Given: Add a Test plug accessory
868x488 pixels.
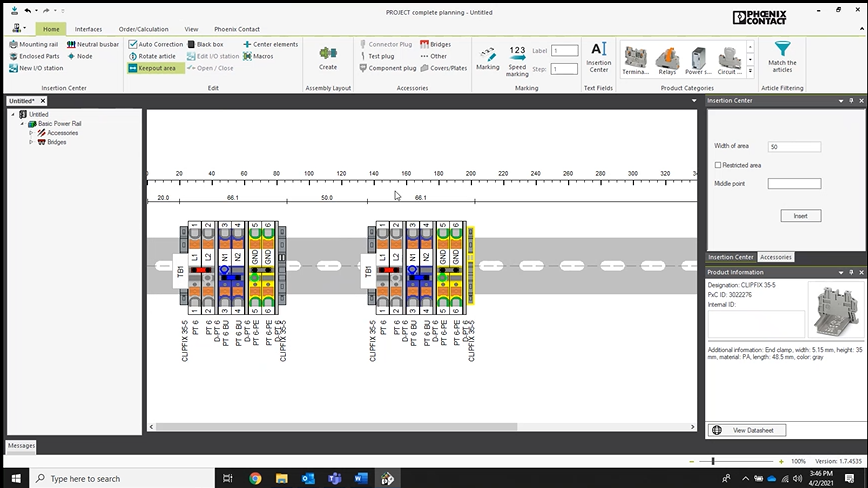Looking at the screenshot, I should tap(377, 56).
